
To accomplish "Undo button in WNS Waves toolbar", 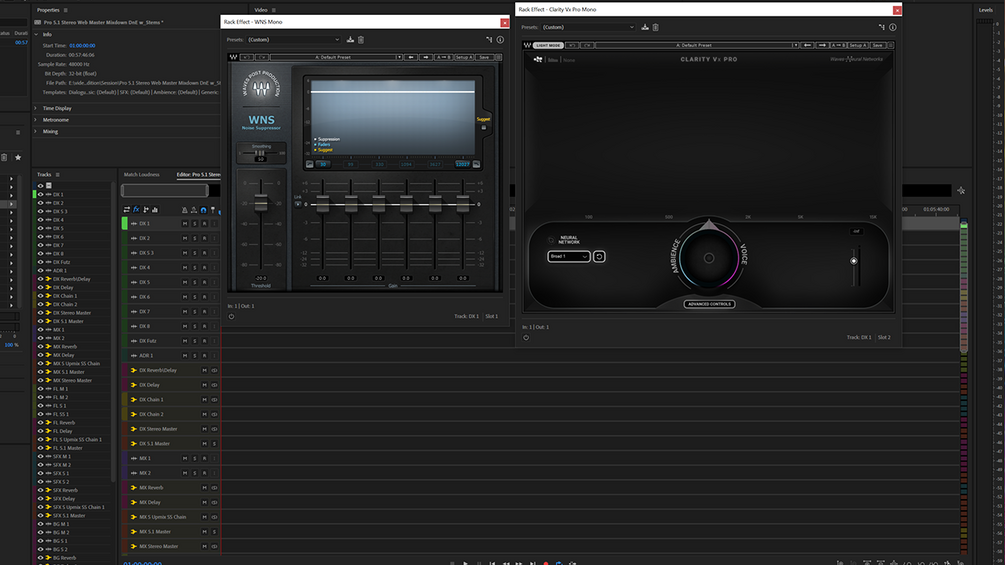I will (246, 57).
